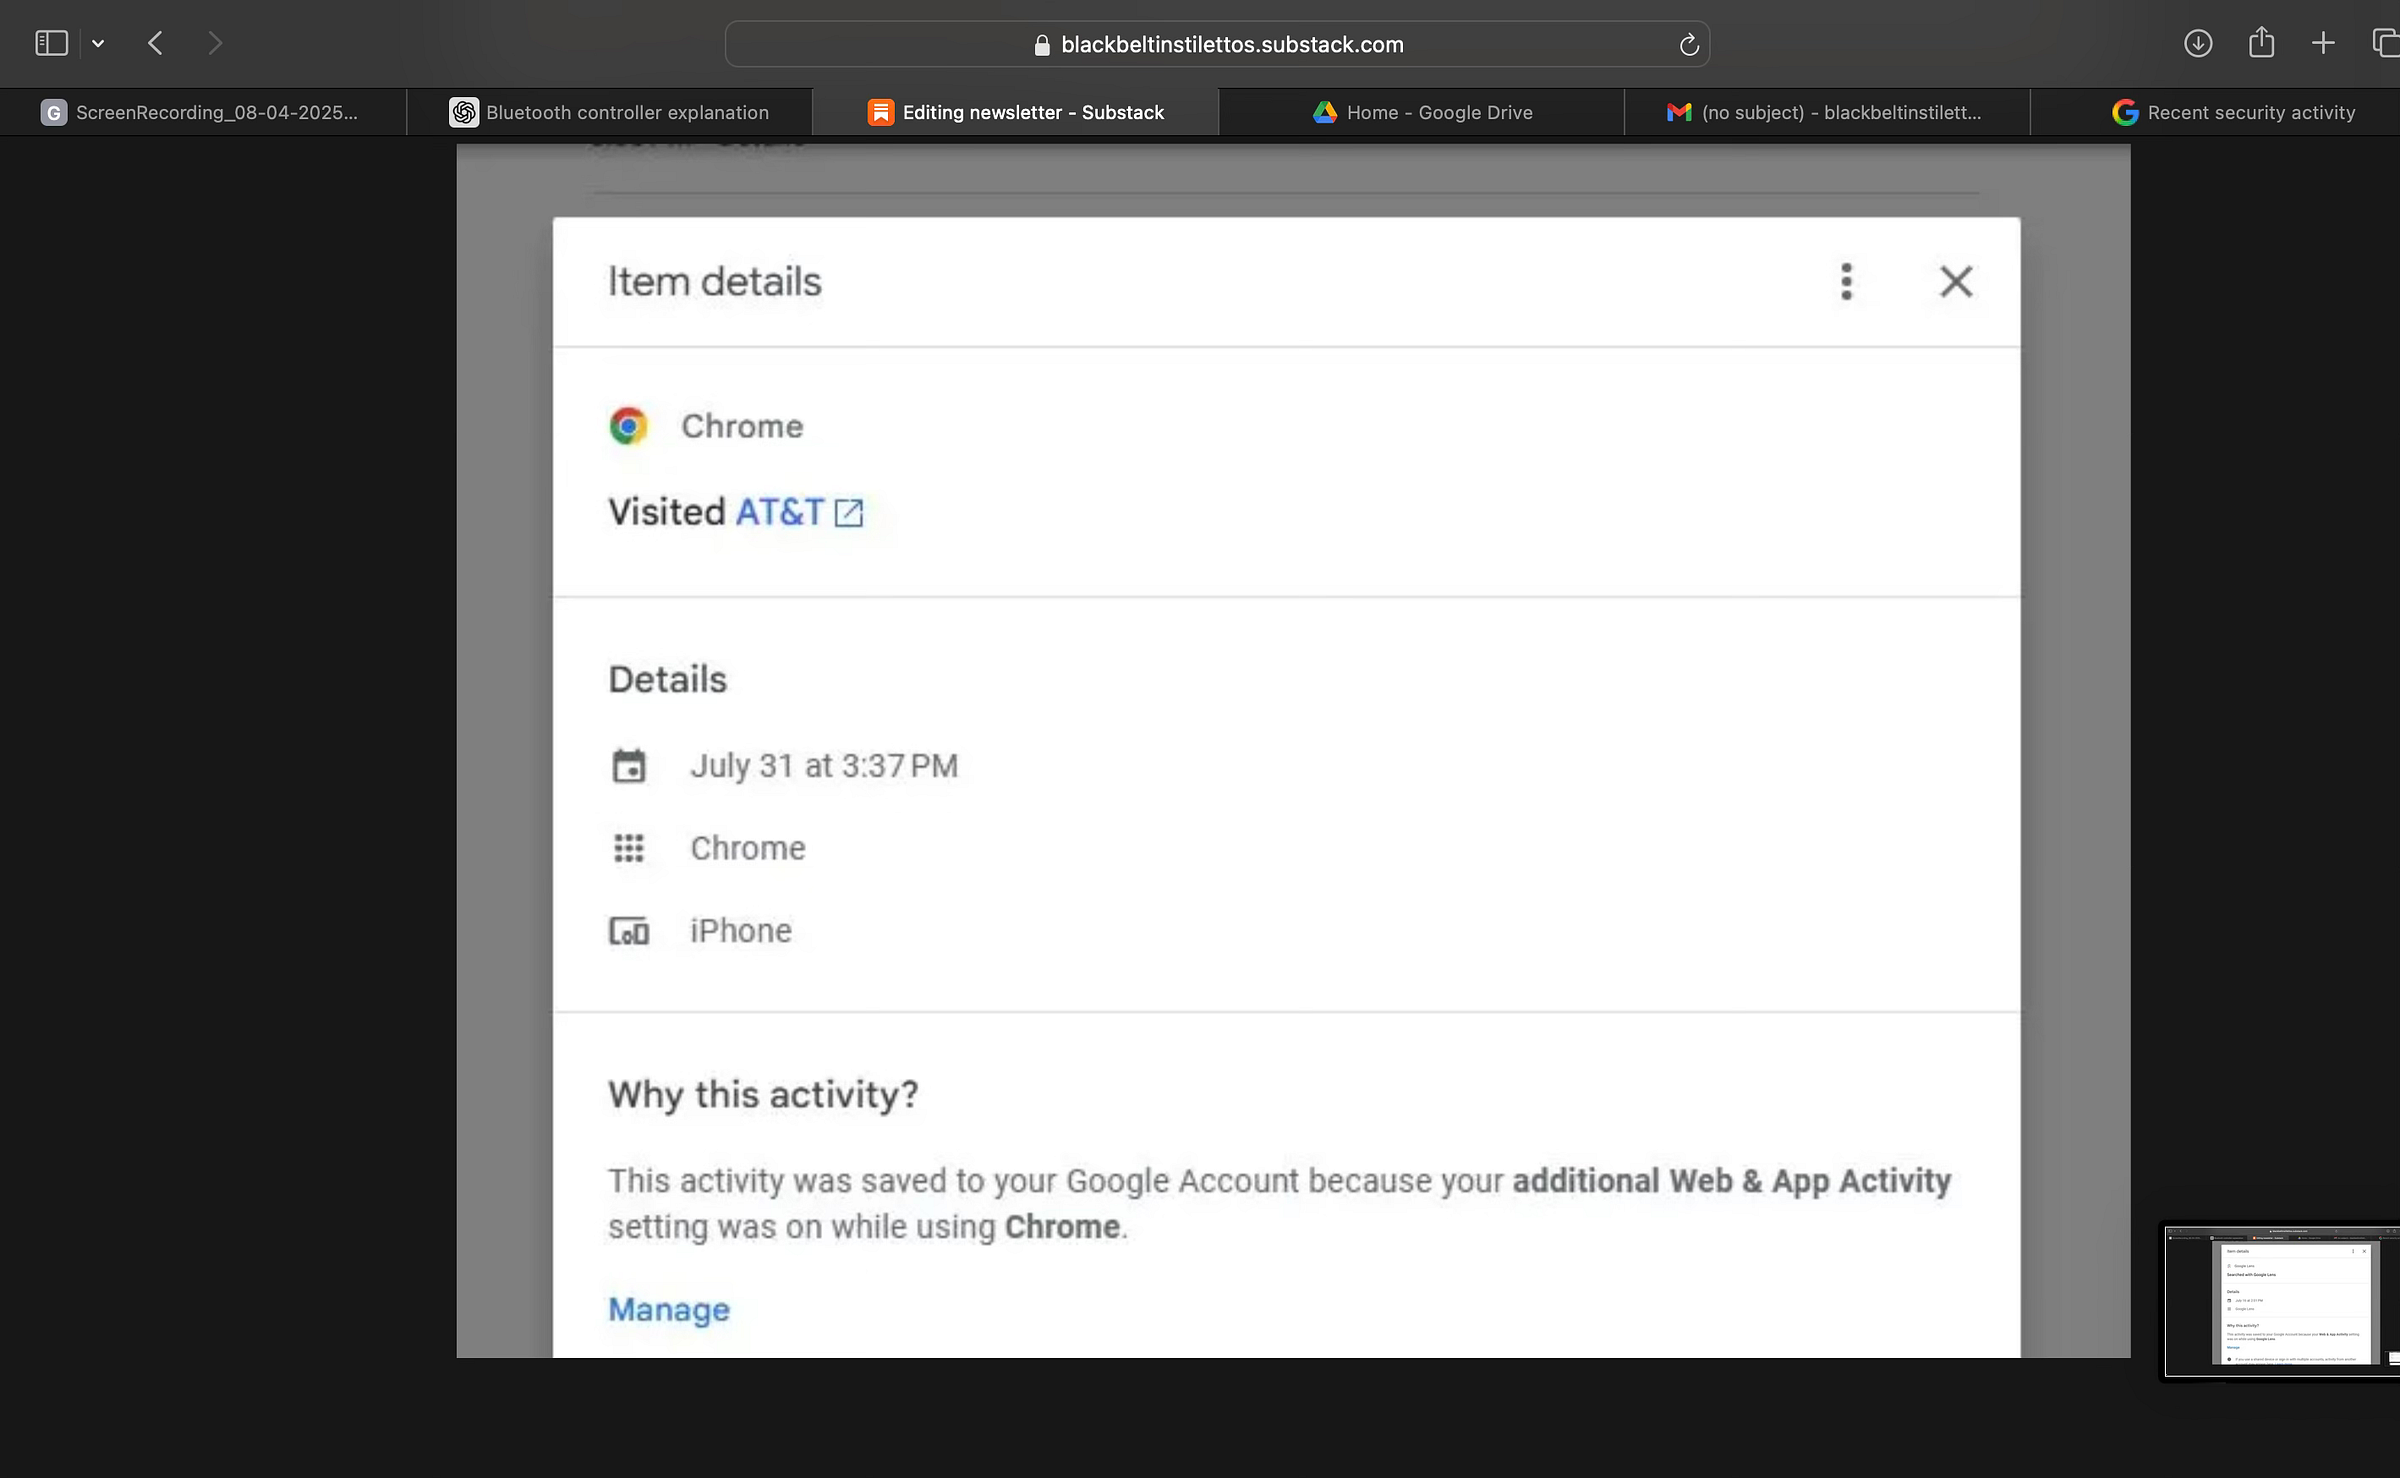Reload the page with refresh icon
Viewport: 2400px width, 1478px height.
1689,45
